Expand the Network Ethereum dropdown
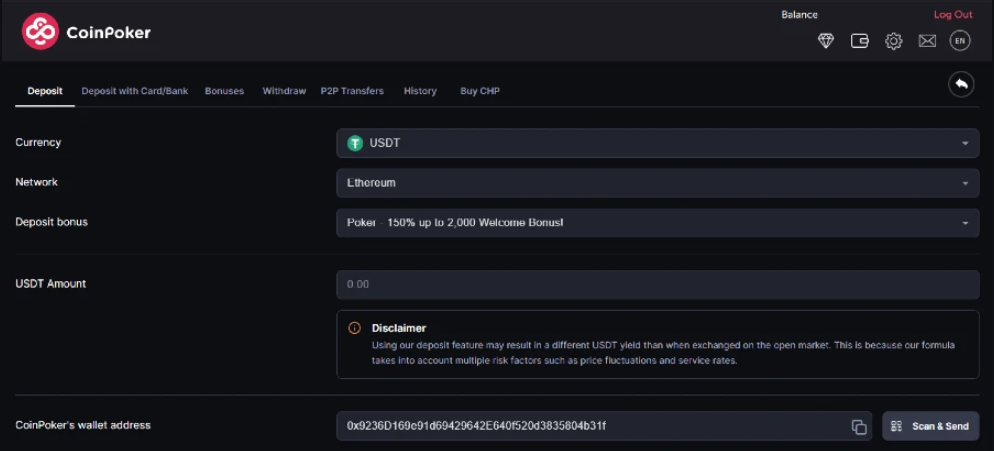This screenshot has height=451, width=994. click(x=657, y=183)
